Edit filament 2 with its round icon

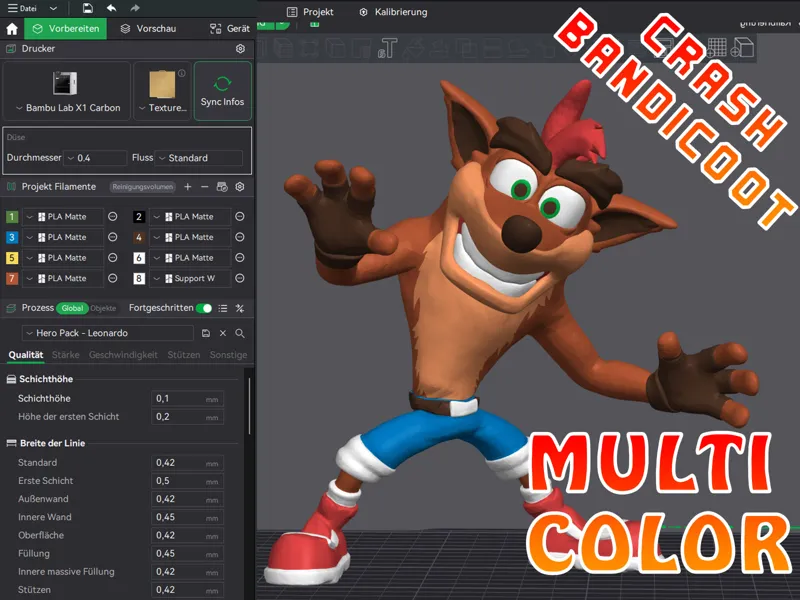click(240, 217)
